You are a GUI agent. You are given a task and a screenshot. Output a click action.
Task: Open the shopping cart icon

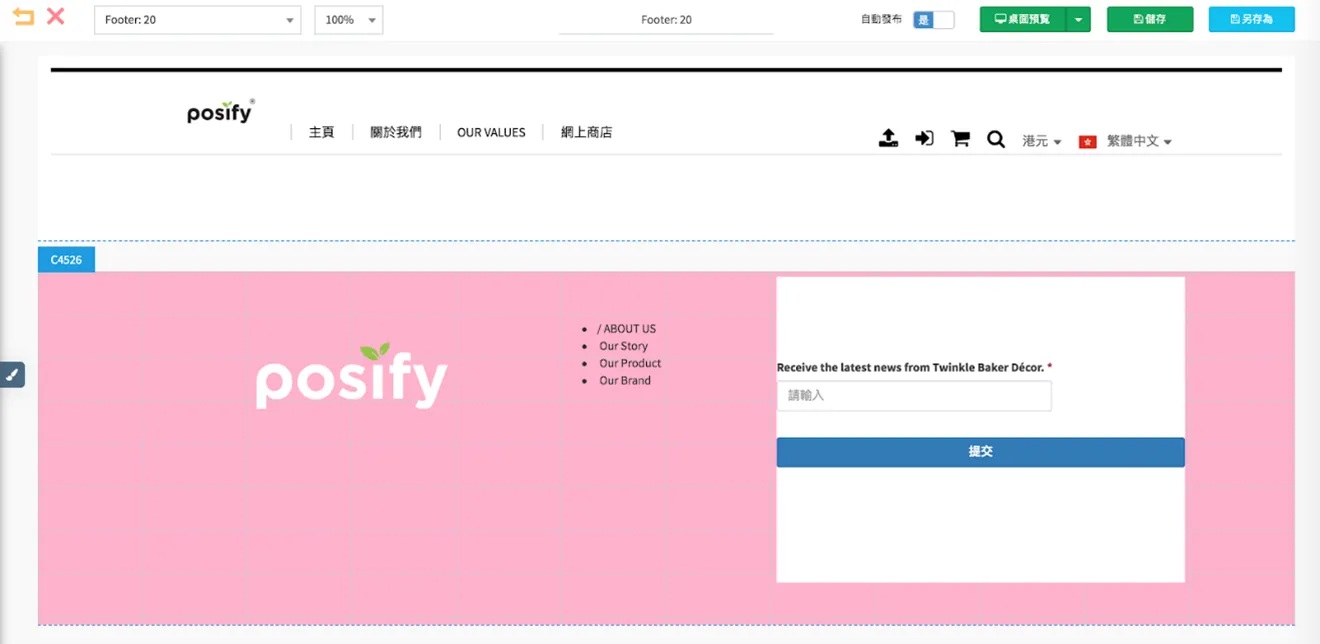coord(960,139)
